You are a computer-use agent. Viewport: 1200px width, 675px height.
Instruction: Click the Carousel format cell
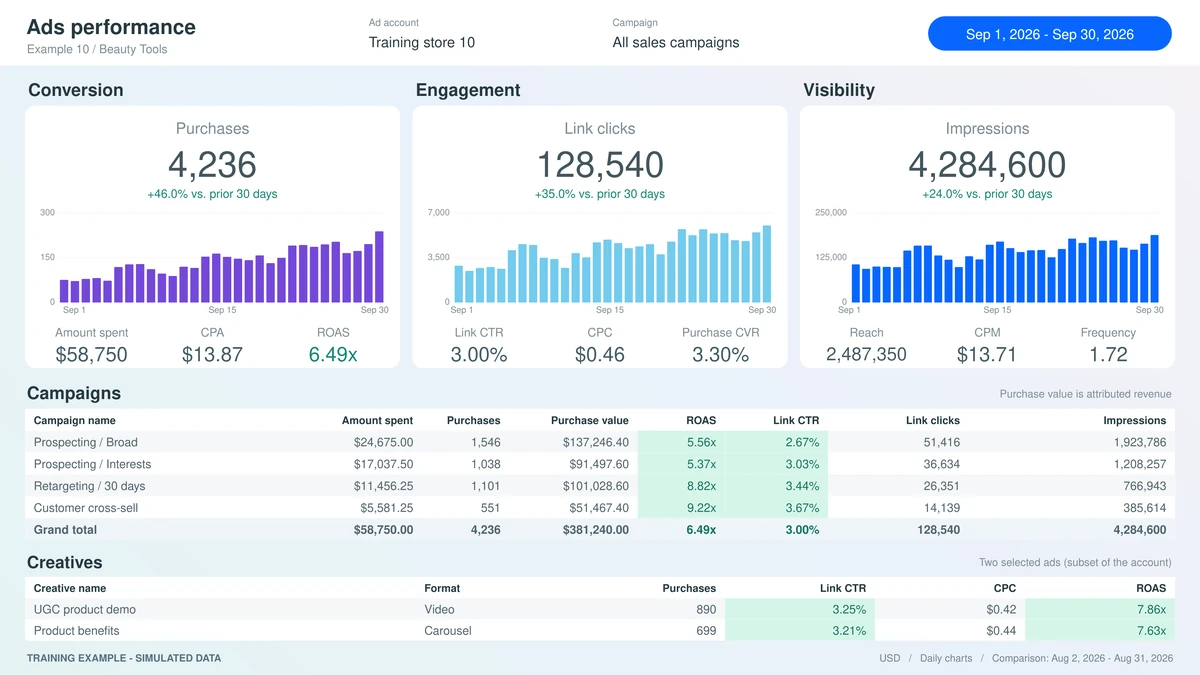coord(447,631)
